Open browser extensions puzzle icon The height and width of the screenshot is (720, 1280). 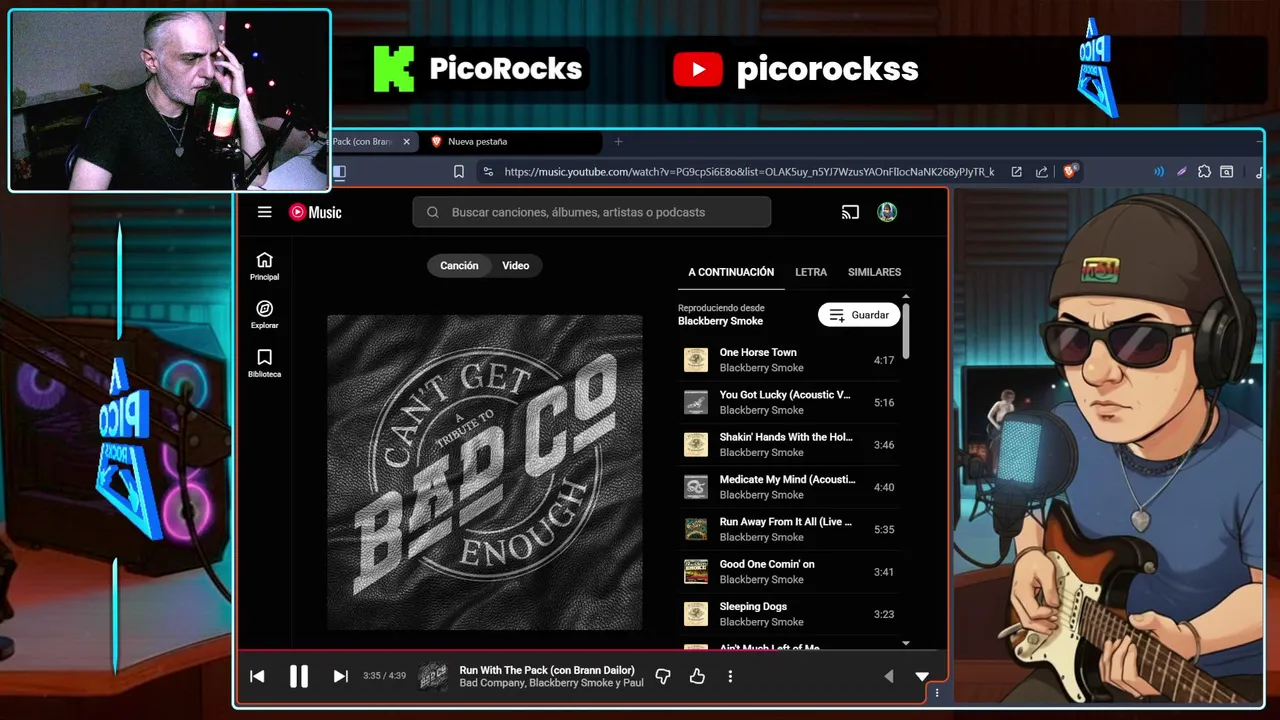point(1204,172)
